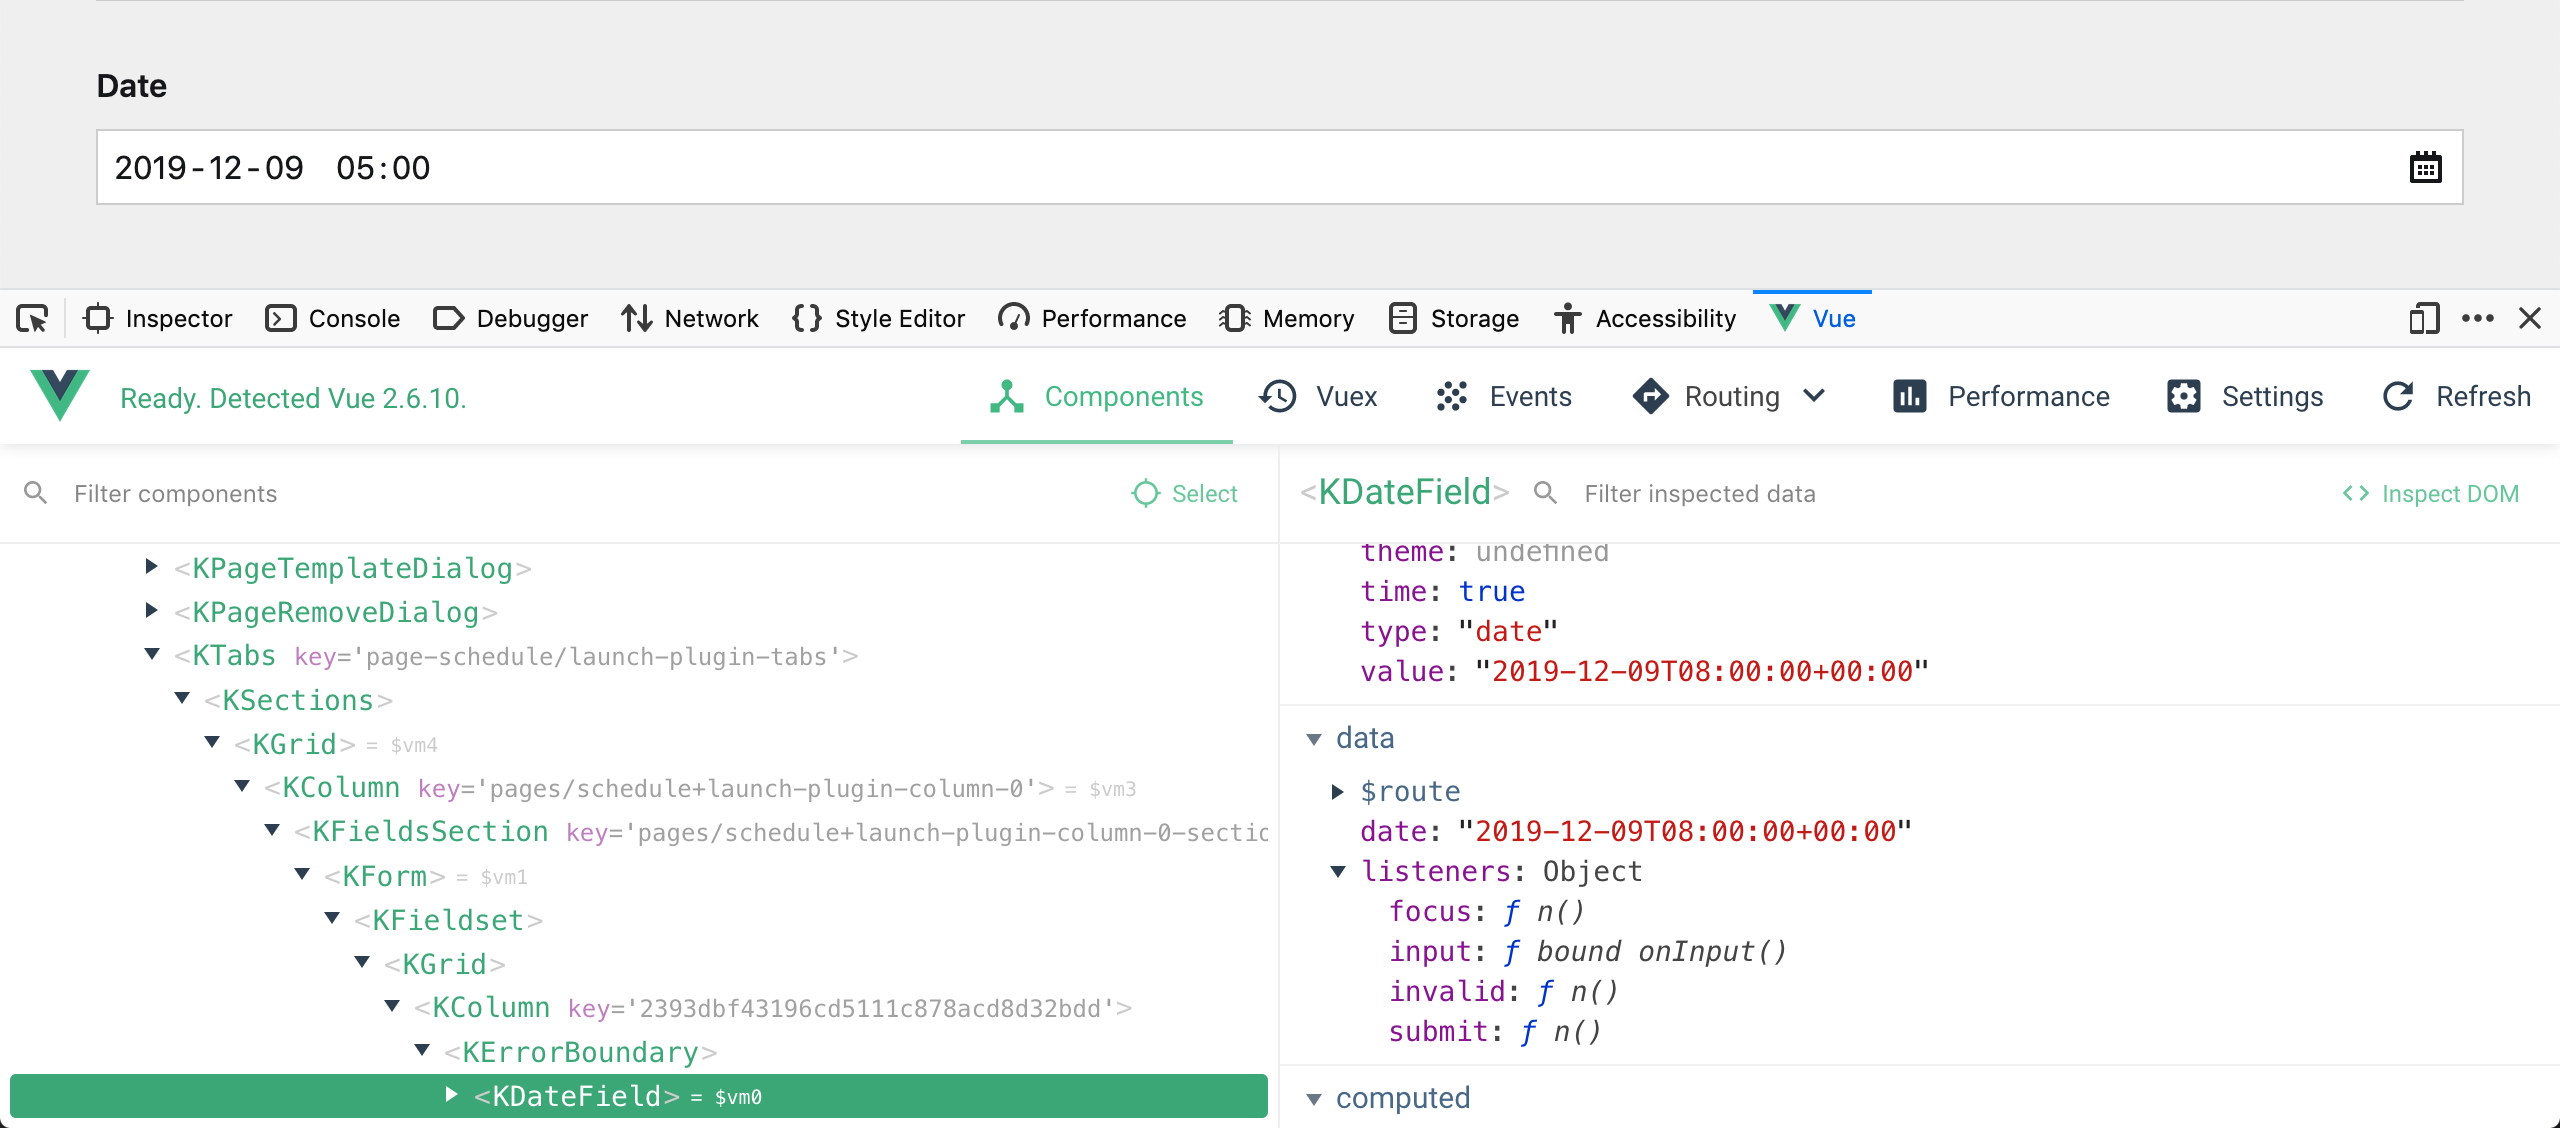This screenshot has width=2560, height=1128.
Task: Open Vue devtools Settings gear
Action: 2183,397
